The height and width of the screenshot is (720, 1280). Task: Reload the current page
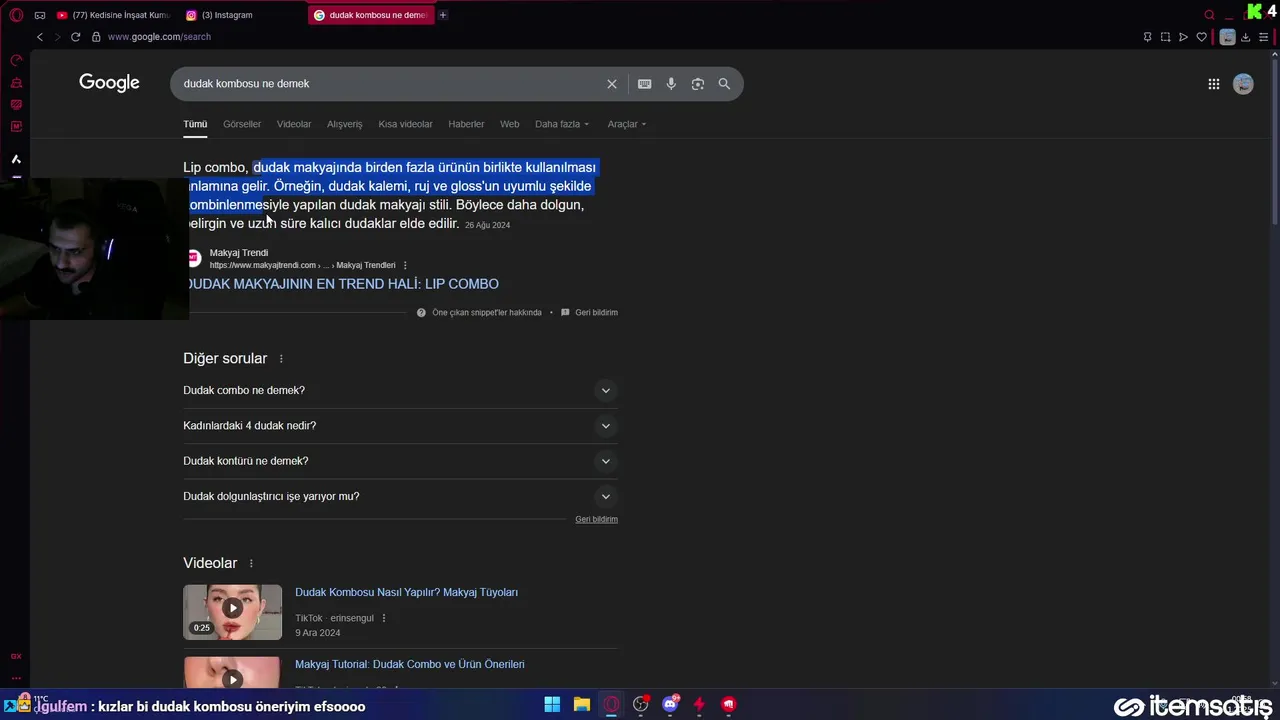coord(75,37)
